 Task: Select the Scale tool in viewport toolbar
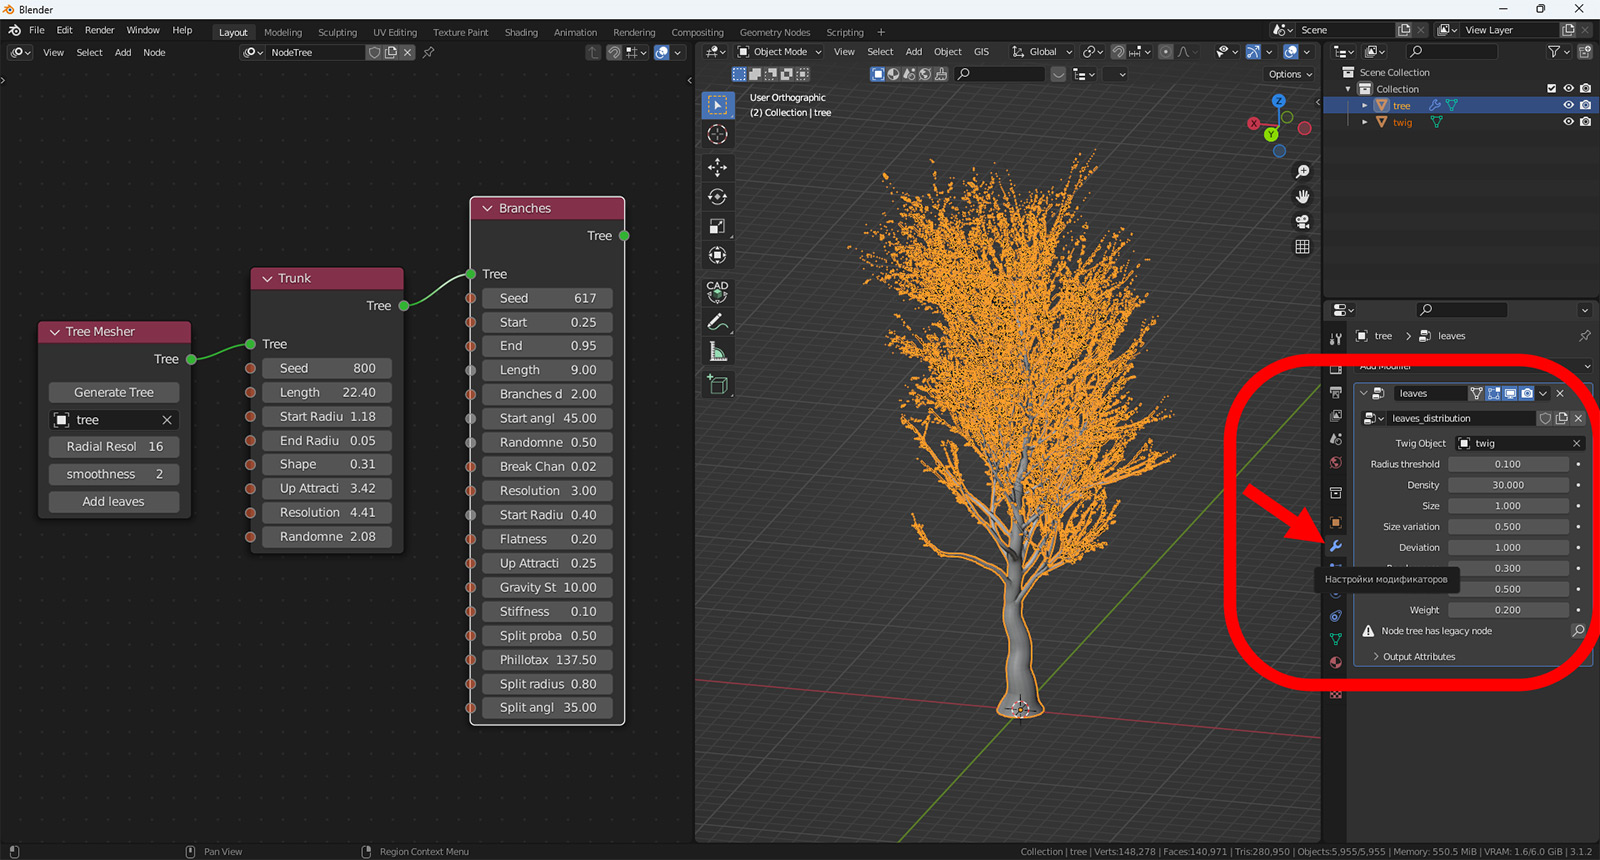(x=717, y=227)
